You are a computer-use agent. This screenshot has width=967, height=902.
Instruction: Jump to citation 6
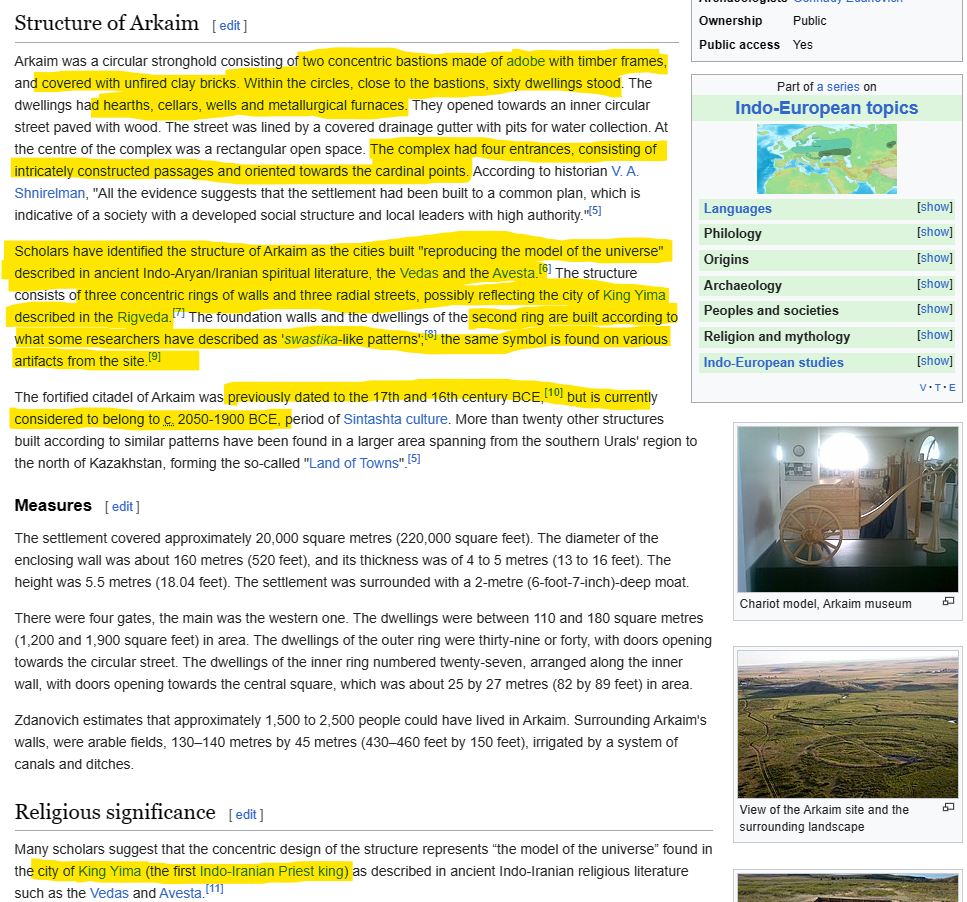[545, 269]
